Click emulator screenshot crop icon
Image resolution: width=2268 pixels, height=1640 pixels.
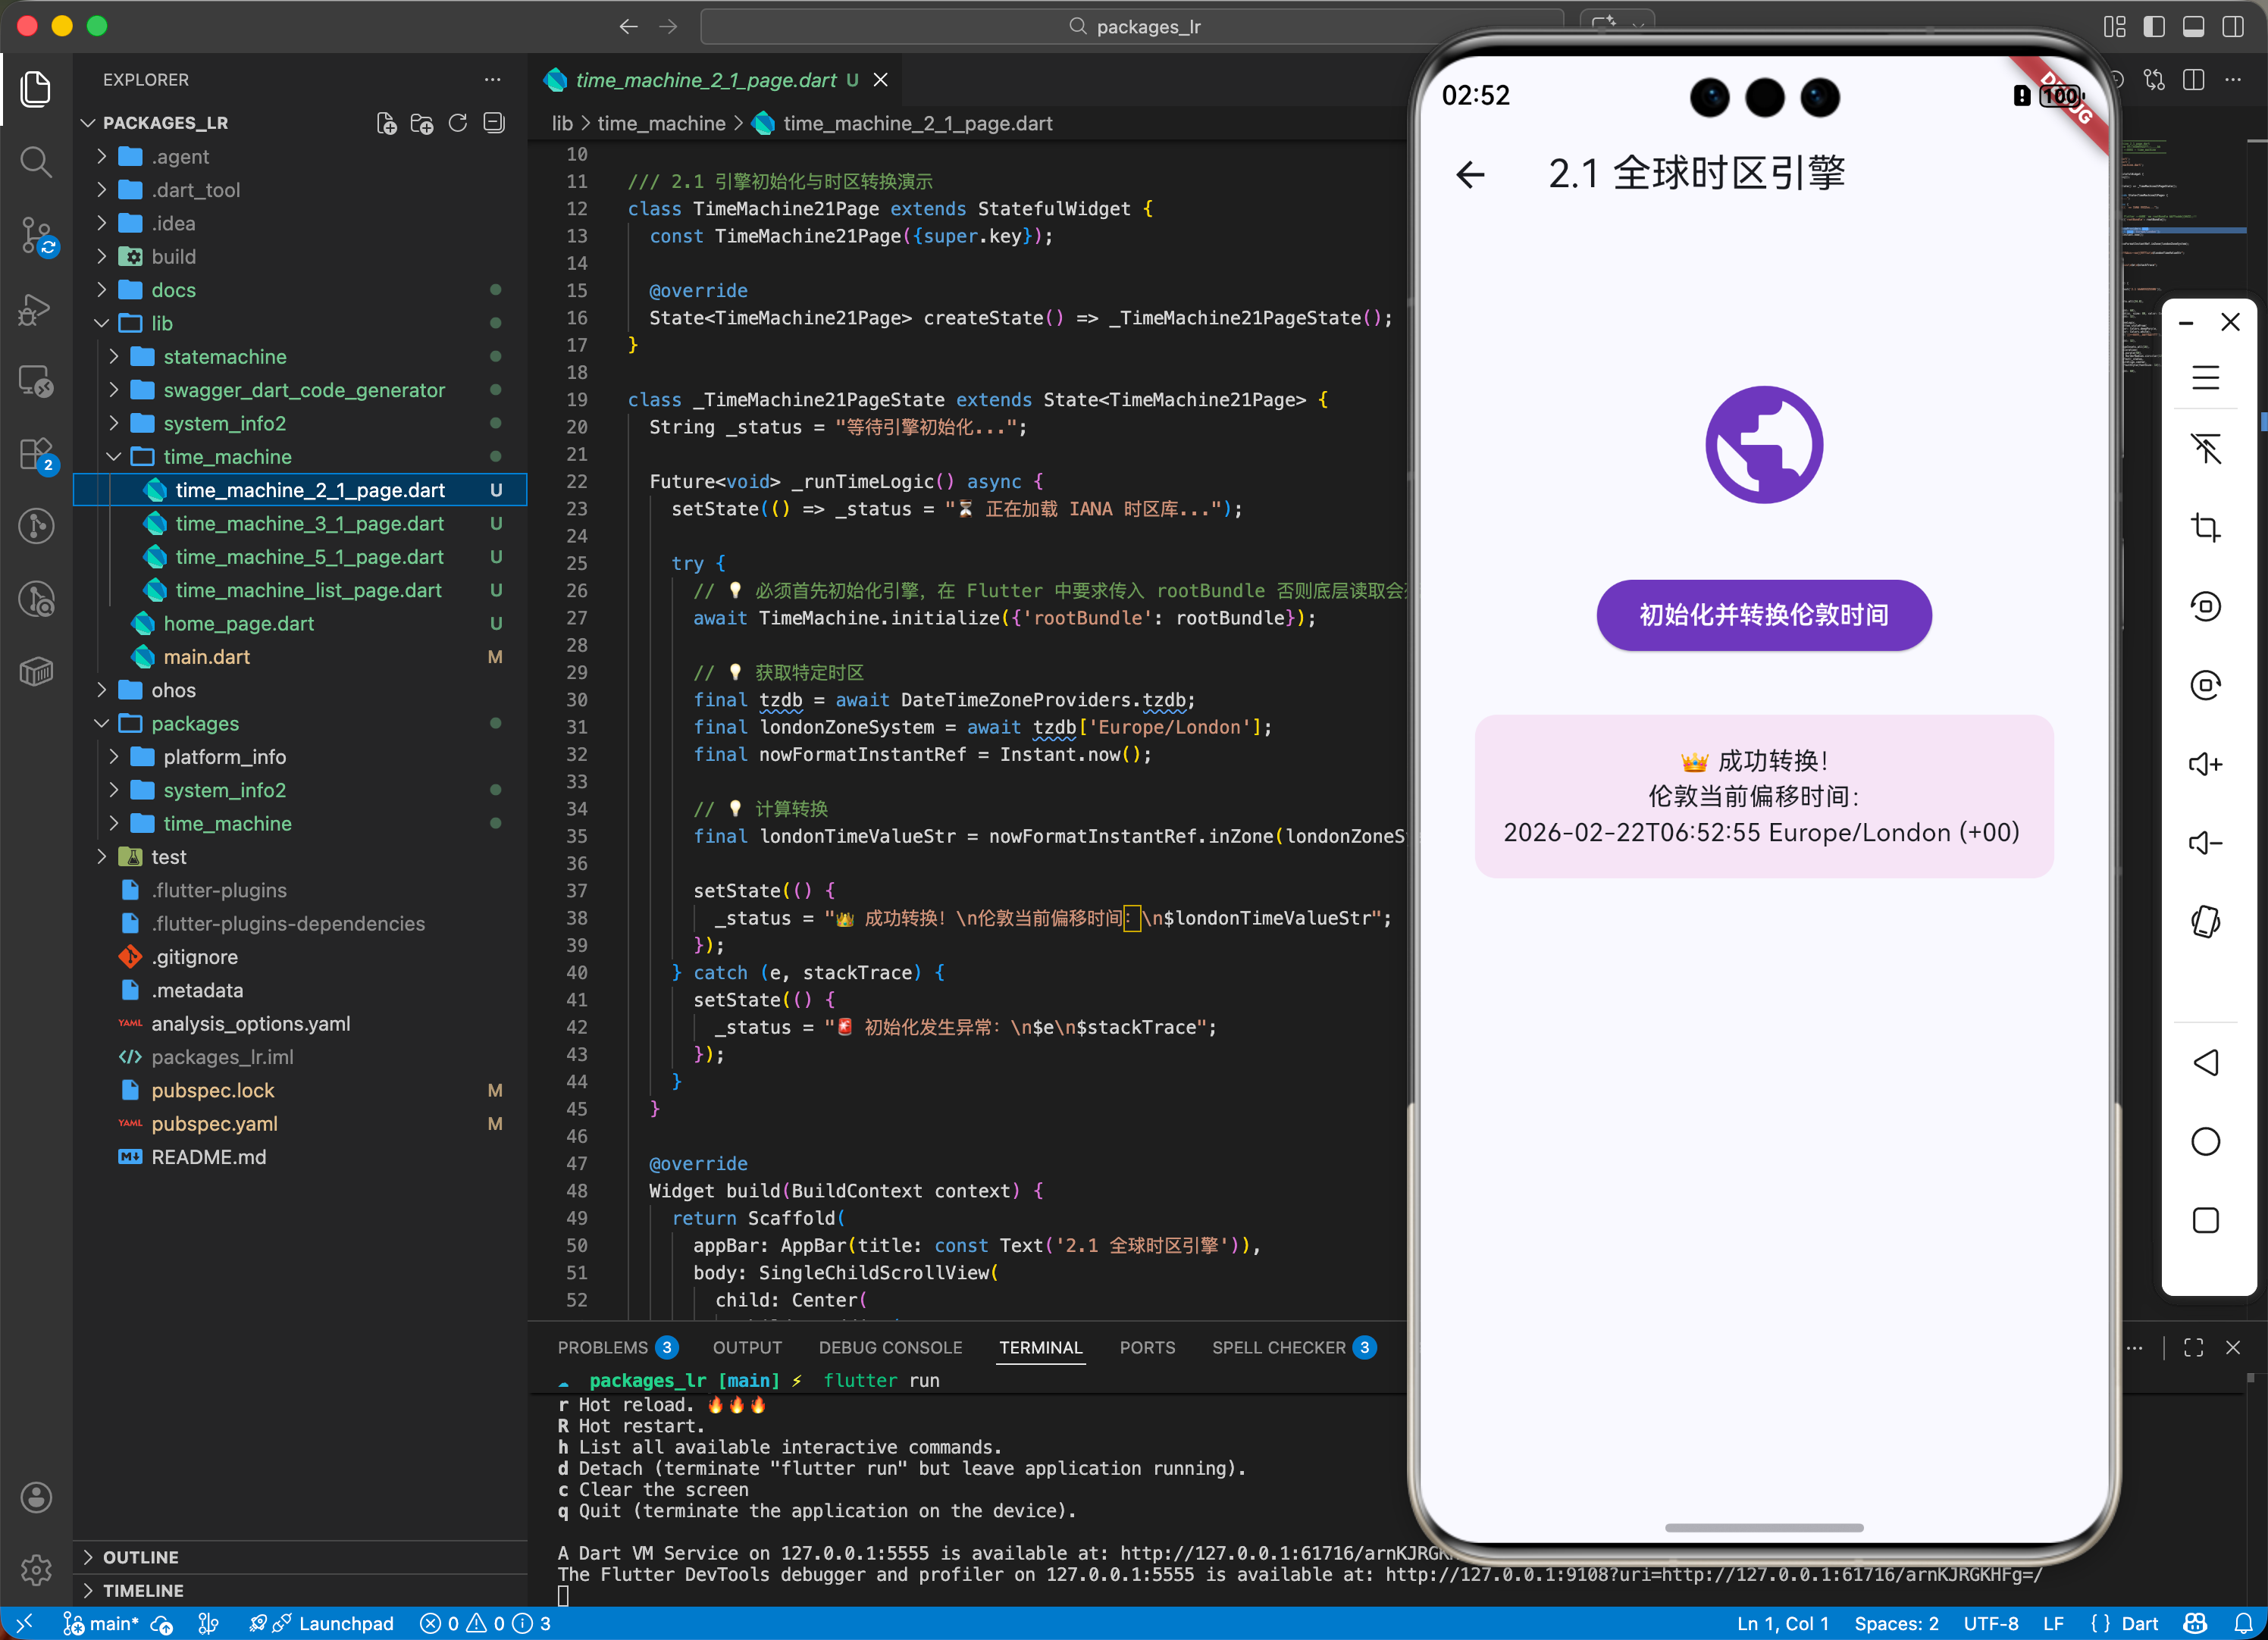point(2205,527)
